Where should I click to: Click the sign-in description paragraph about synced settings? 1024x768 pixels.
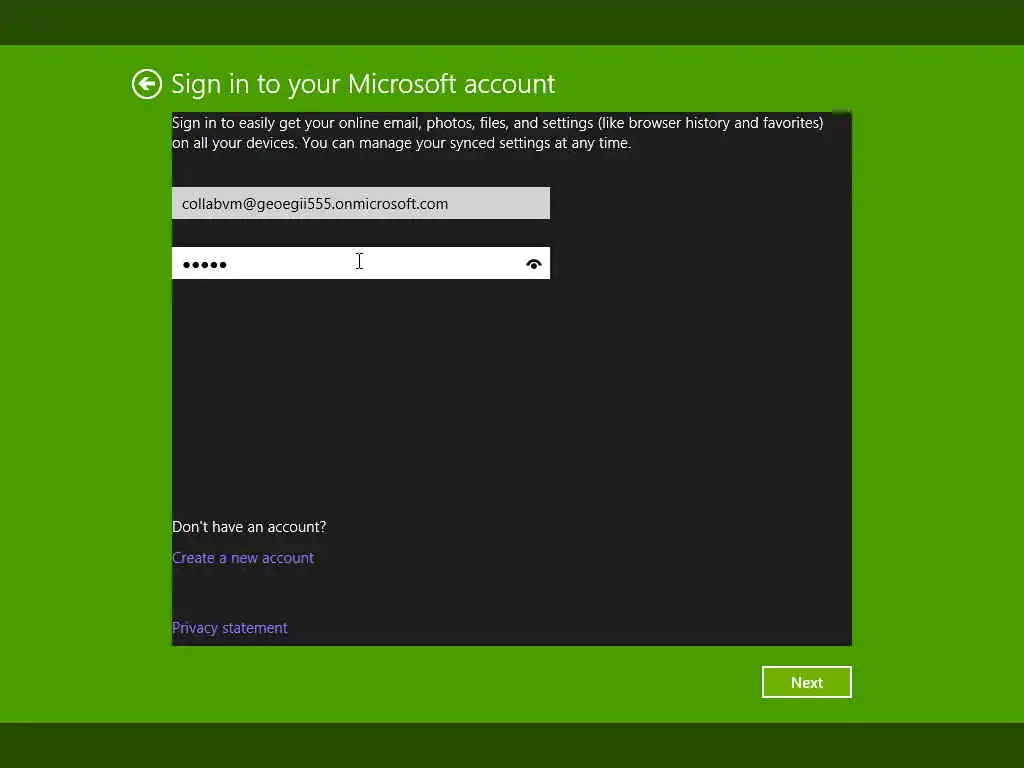498,133
